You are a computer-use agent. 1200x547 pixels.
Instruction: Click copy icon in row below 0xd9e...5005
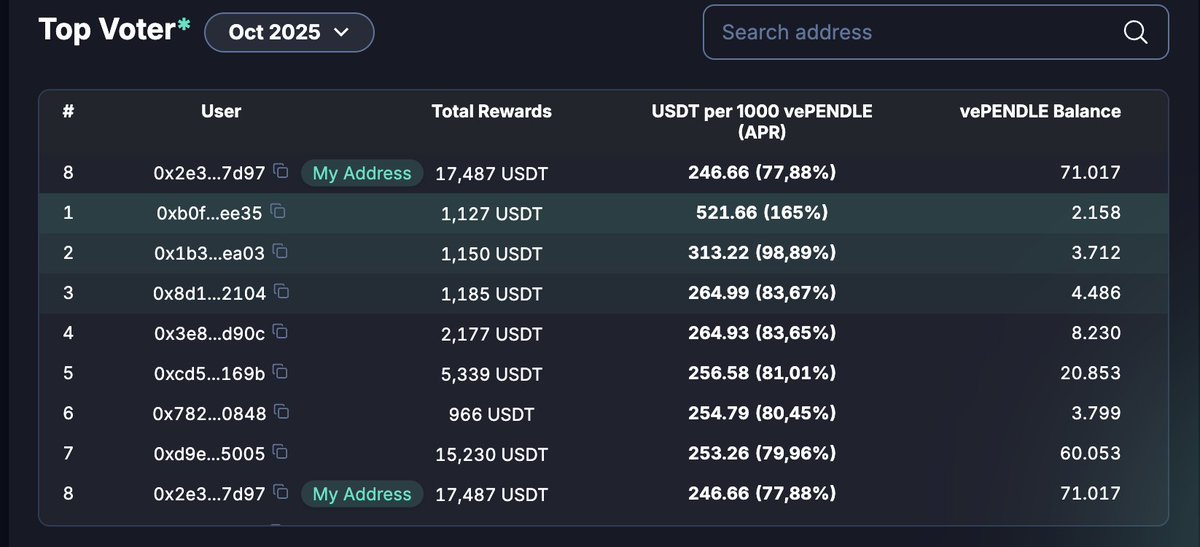[x=281, y=493]
